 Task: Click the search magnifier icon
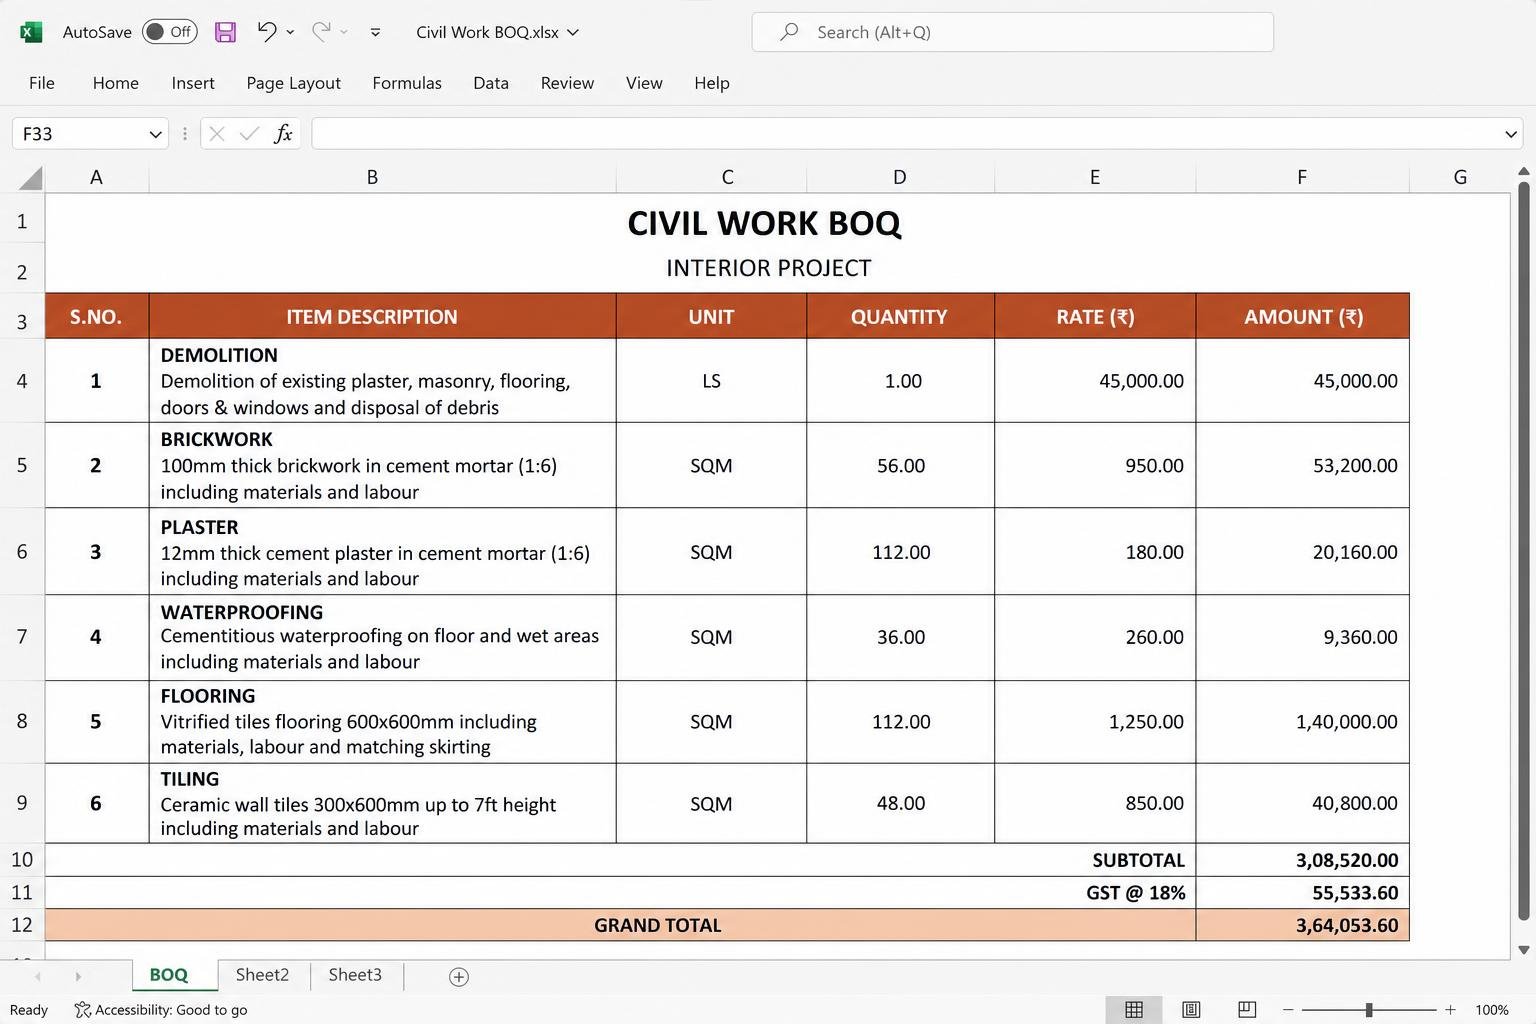(x=789, y=32)
